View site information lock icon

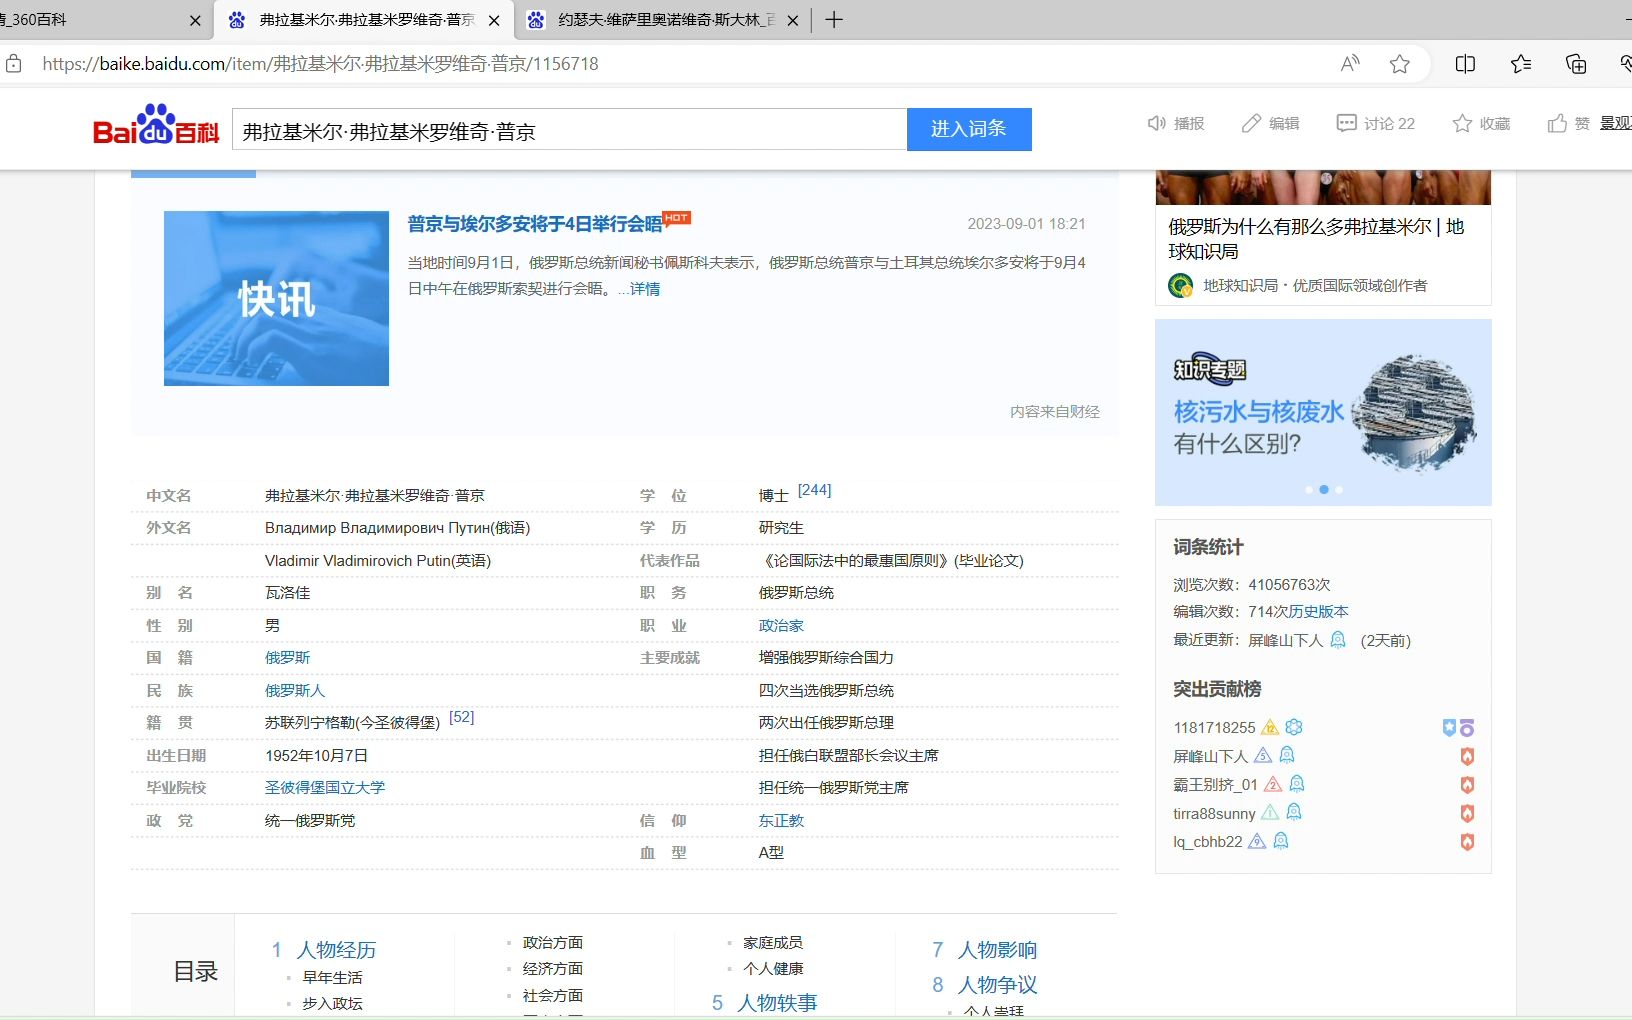tap(14, 64)
